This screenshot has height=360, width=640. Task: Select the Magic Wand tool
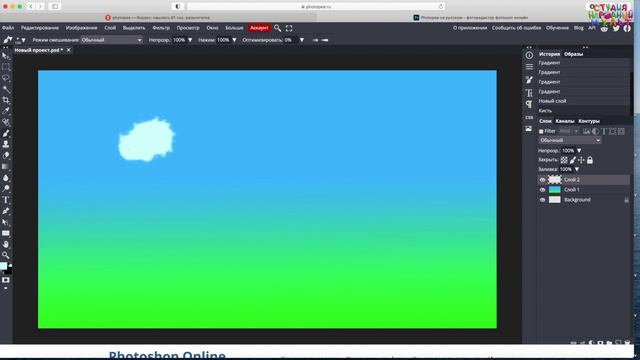pyautogui.click(x=6, y=89)
